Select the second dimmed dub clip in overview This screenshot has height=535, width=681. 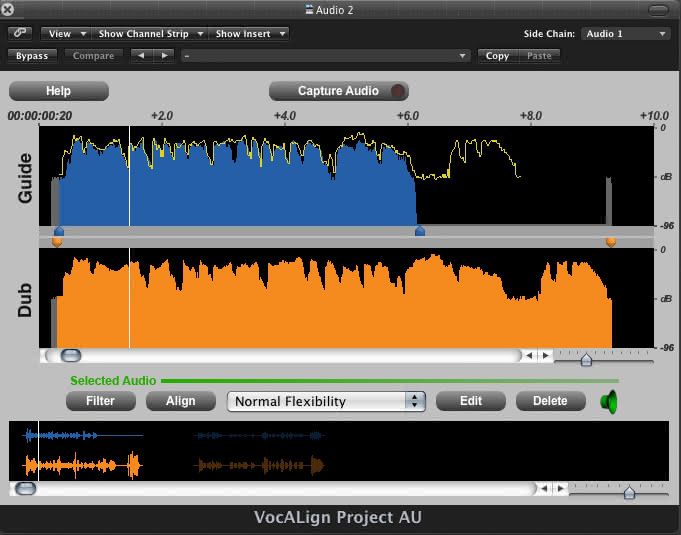[x=259, y=466]
